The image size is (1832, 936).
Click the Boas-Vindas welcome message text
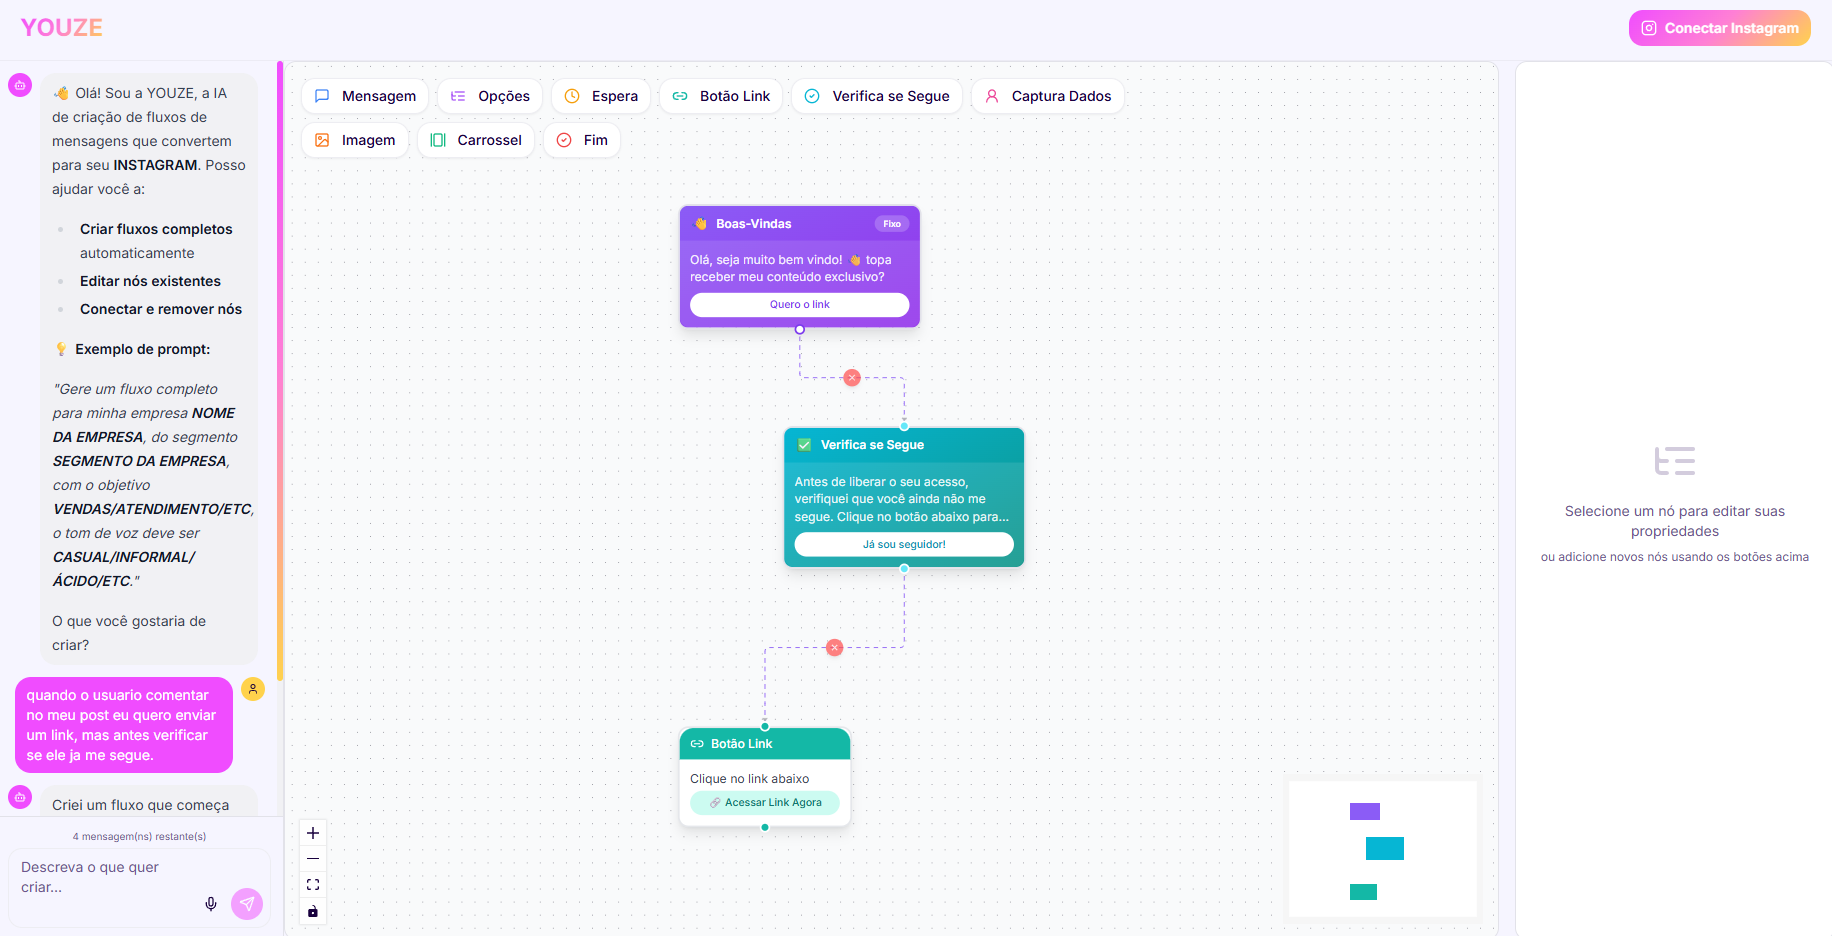pos(791,268)
